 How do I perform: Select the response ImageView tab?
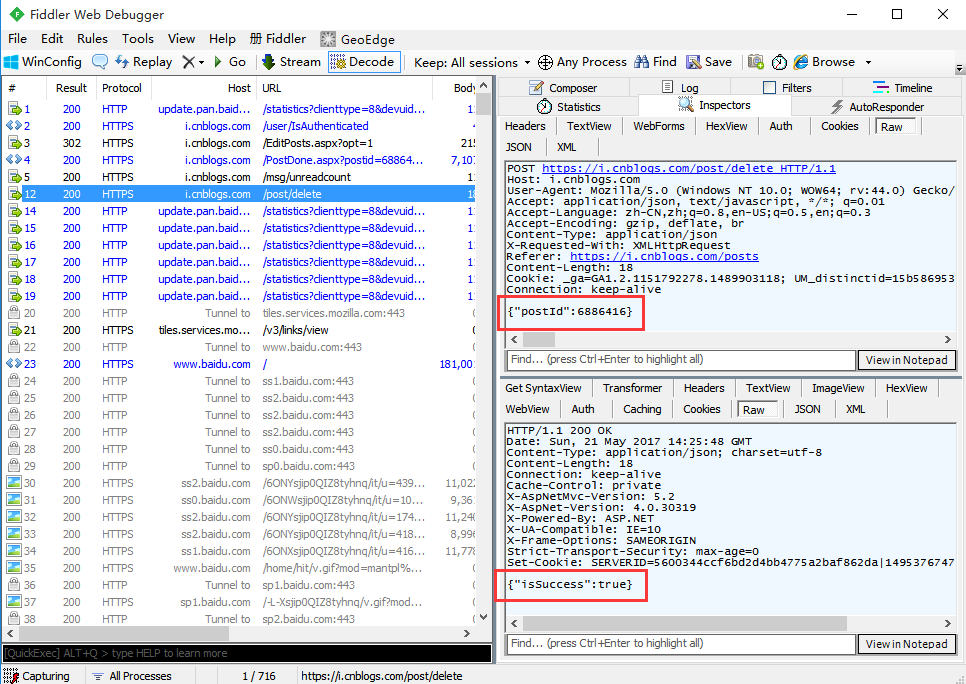[x=838, y=388]
